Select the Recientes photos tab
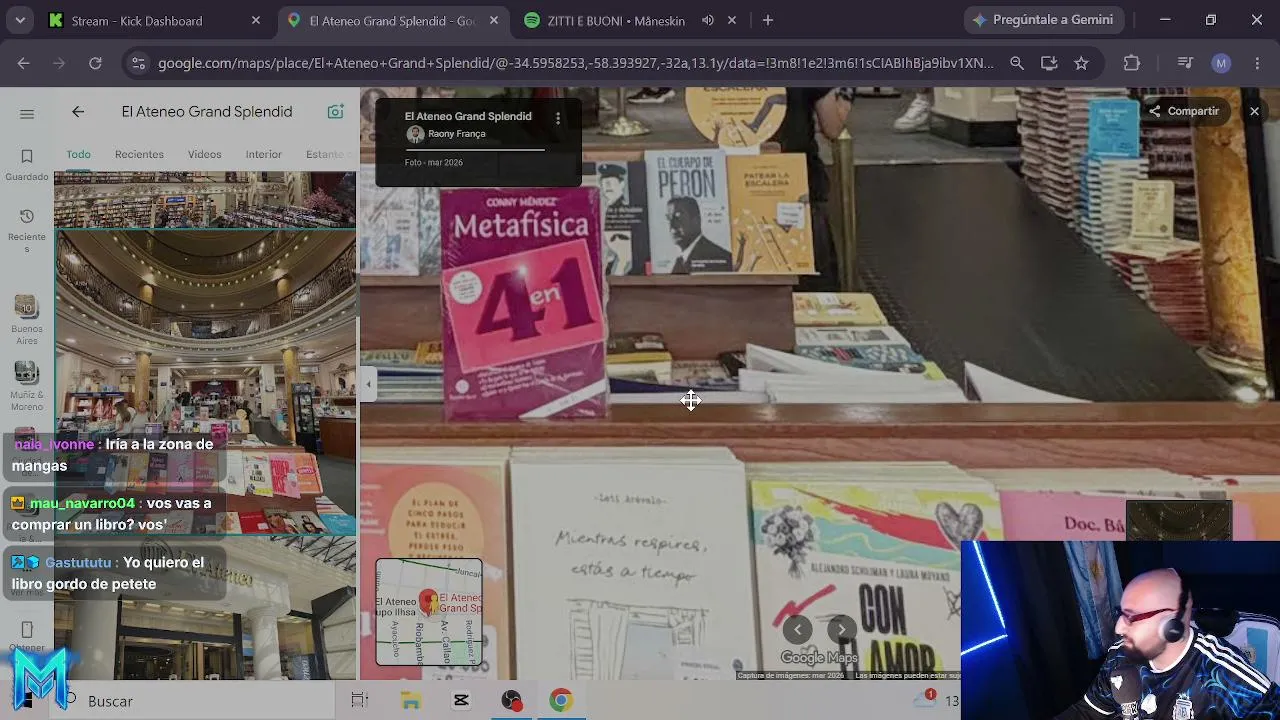The width and height of the screenshot is (1280, 720). 139,154
